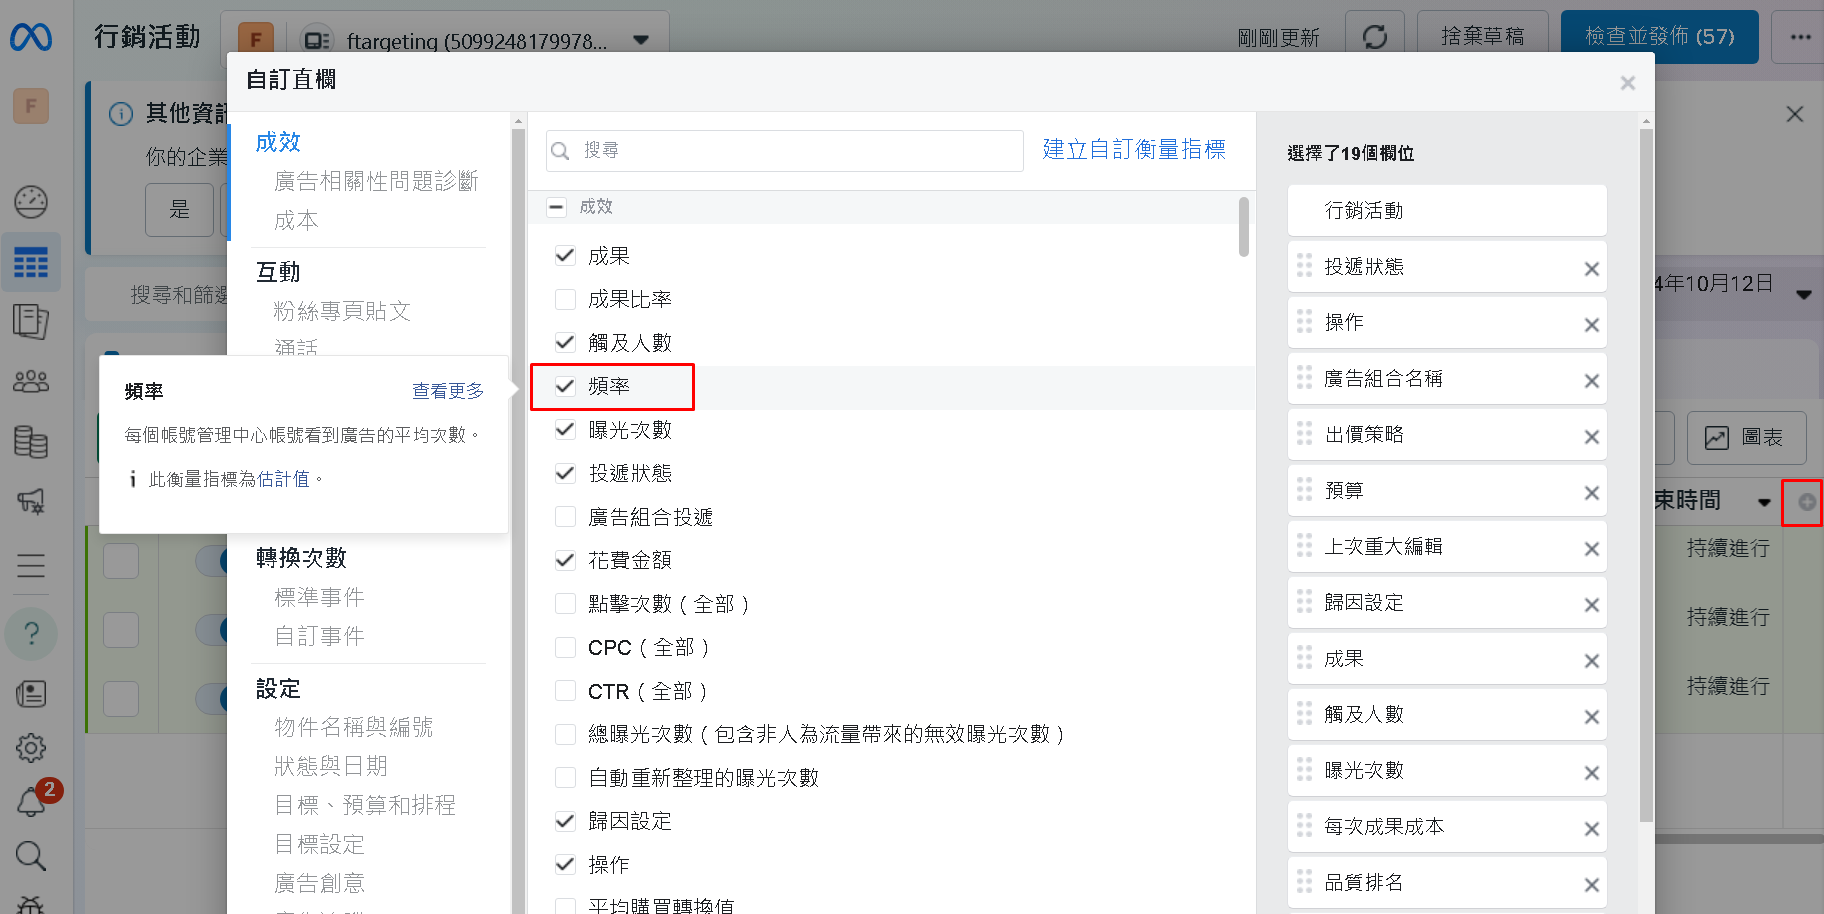This screenshot has width=1824, height=914.
Task: Remove 廣告組合名稱 from selected columns
Action: [x=1592, y=381]
